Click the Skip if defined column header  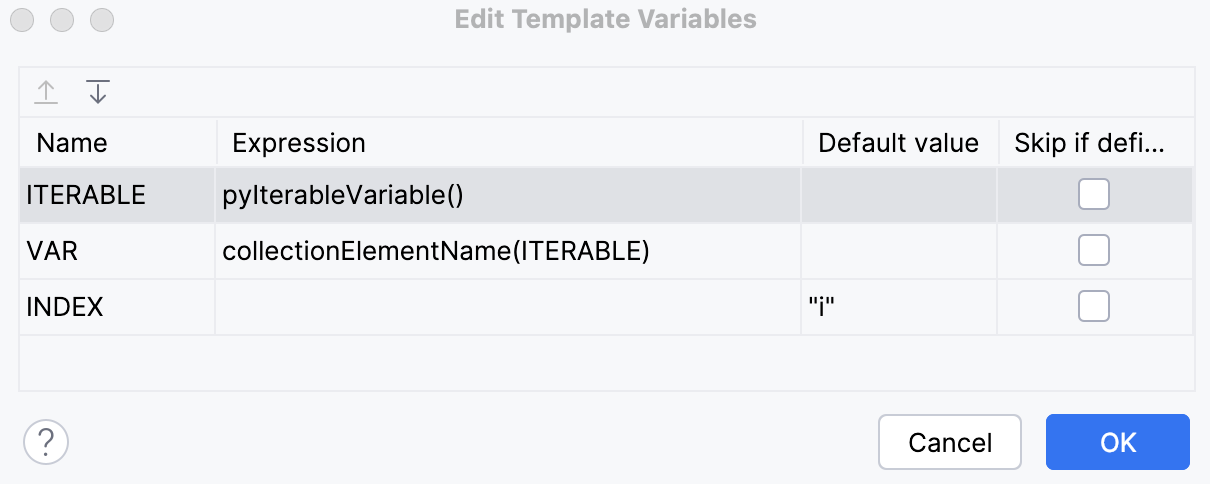[x=1089, y=143]
